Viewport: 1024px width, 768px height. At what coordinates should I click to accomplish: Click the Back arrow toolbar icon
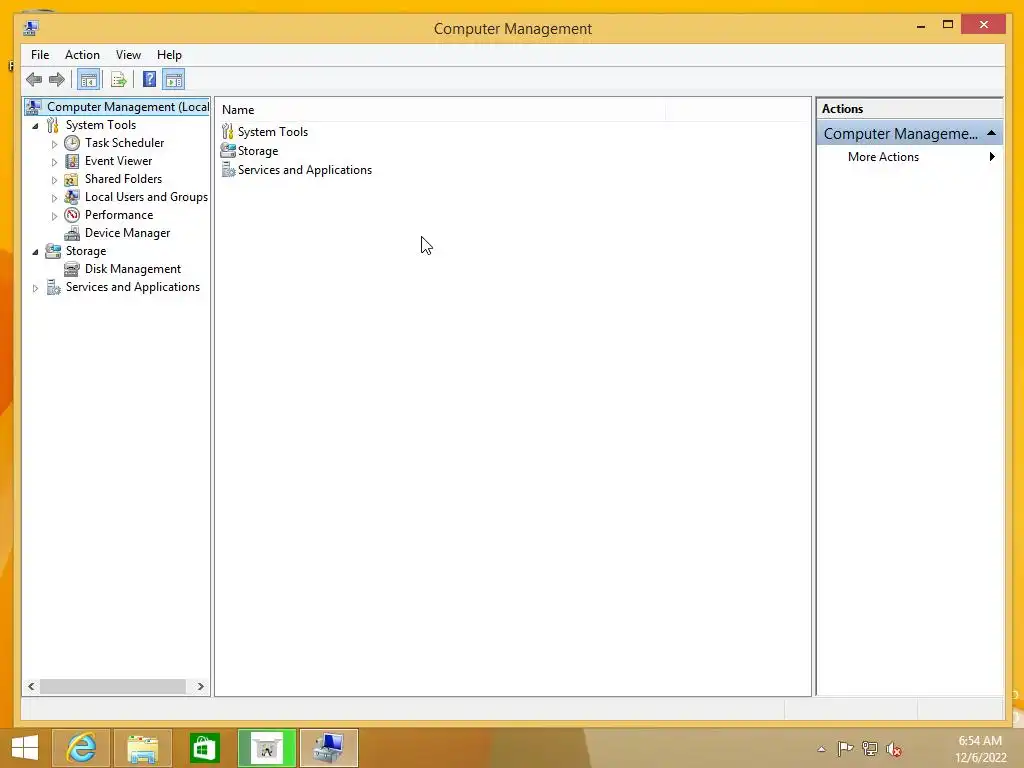click(34, 80)
